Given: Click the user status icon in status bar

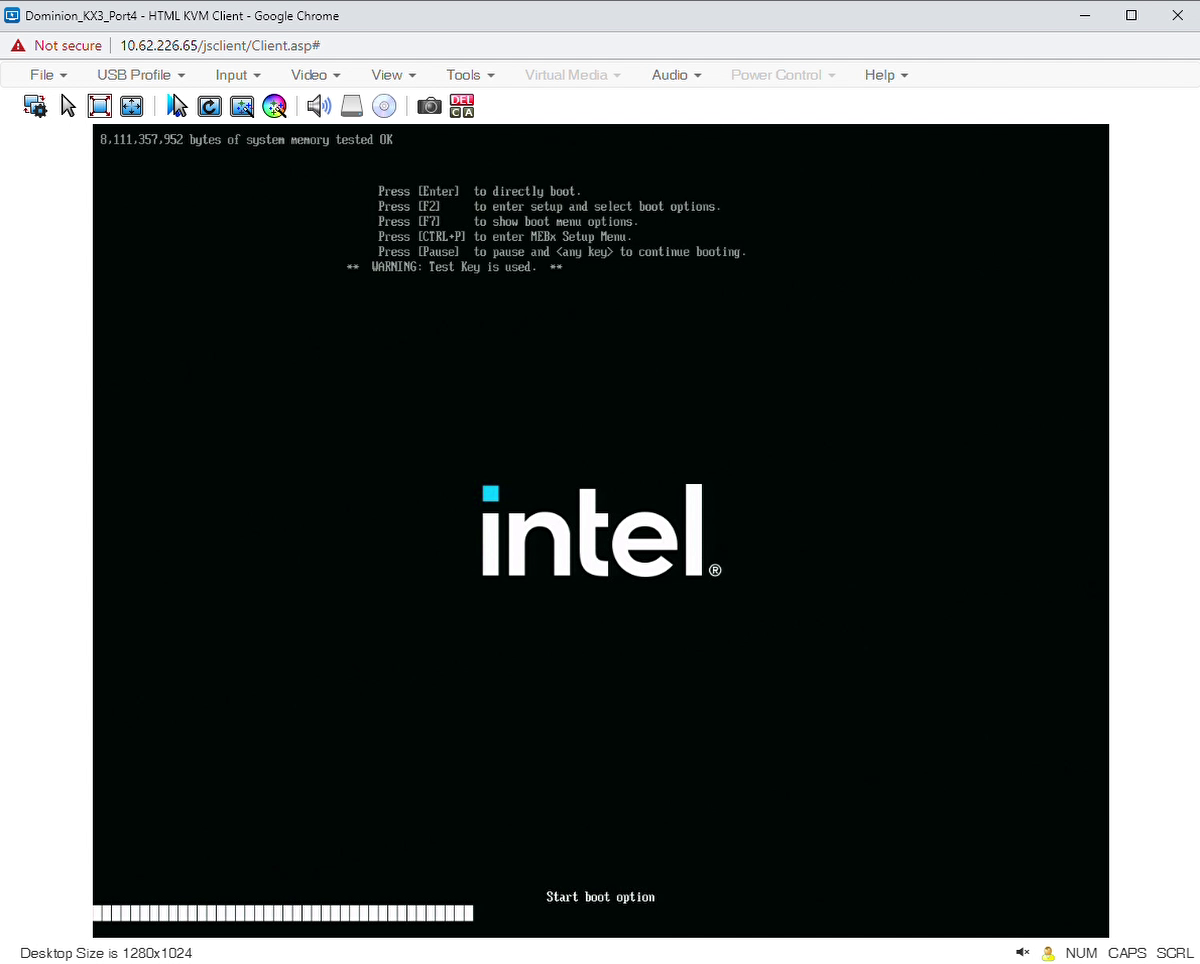Looking at the screenshot, I should pos(1048,953).
